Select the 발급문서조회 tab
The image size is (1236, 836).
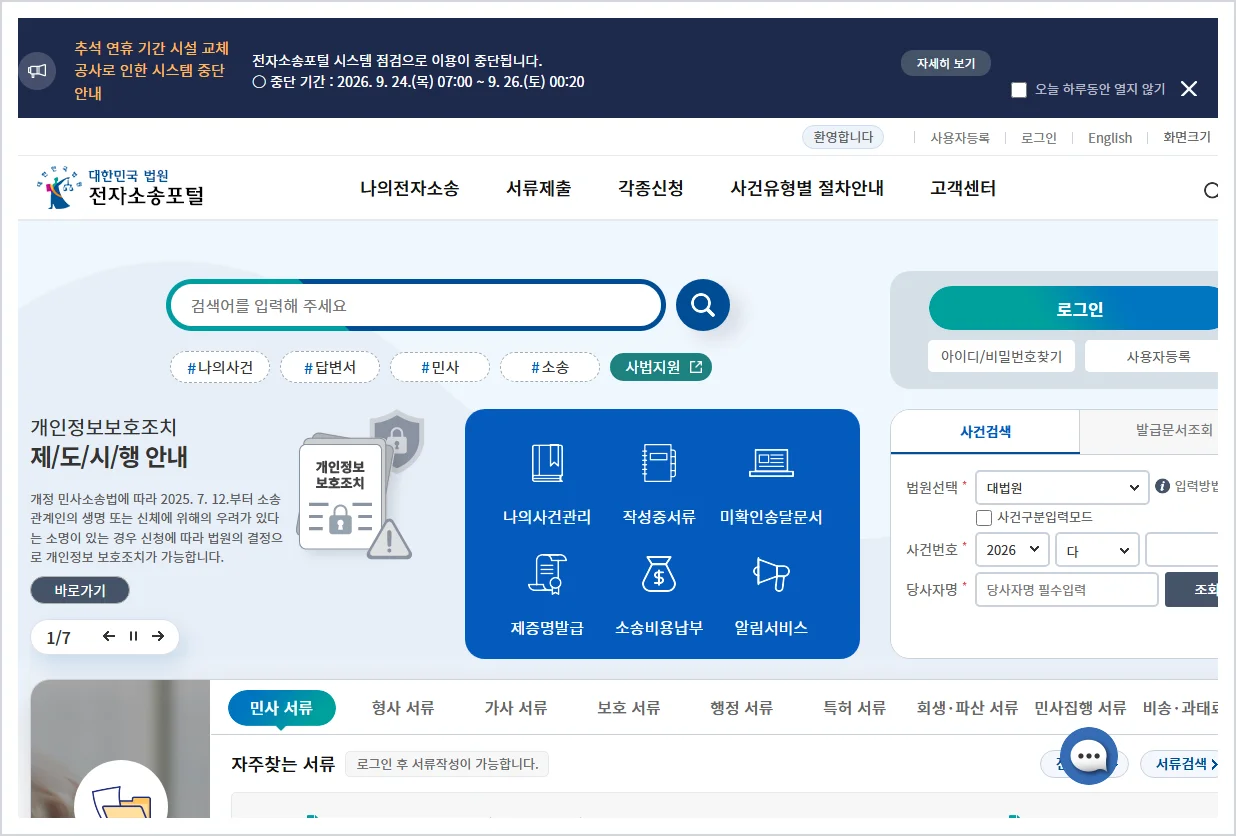1150,431
